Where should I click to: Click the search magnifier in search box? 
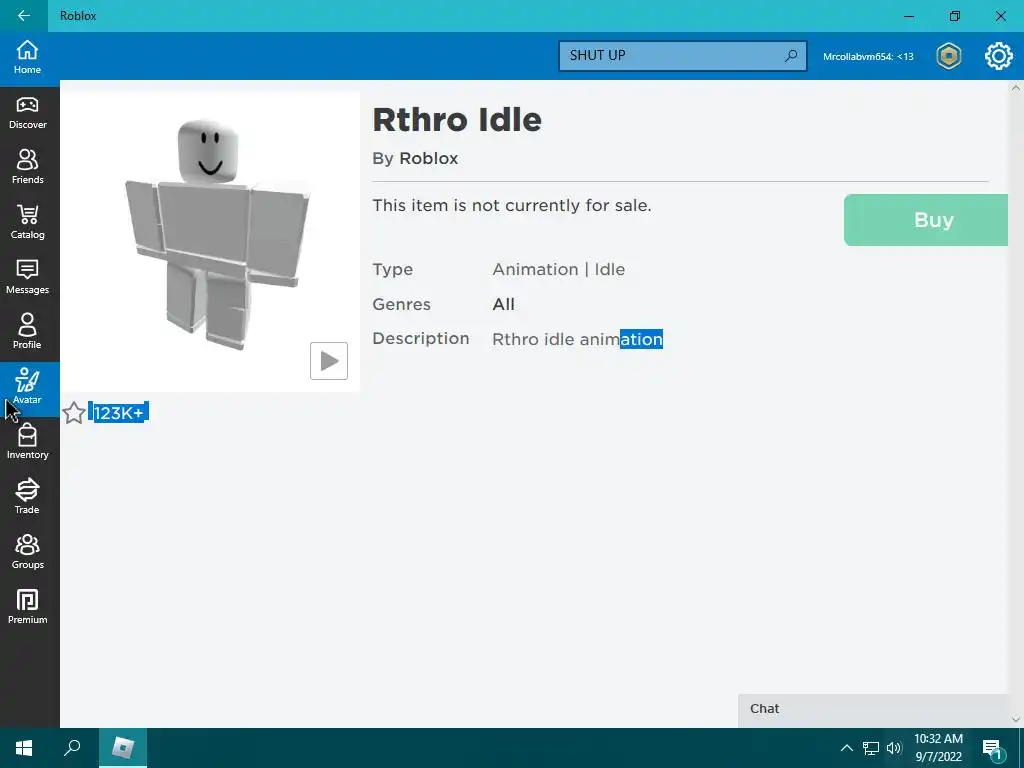[791, 56]
